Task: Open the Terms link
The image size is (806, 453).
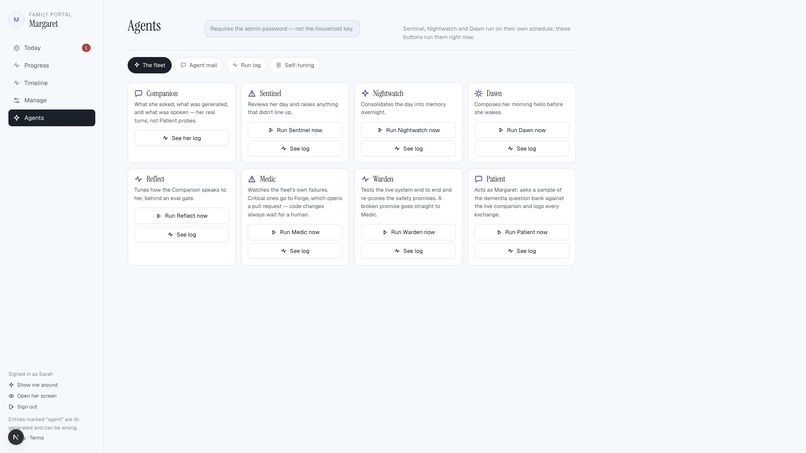Action: tap(36, 438)
